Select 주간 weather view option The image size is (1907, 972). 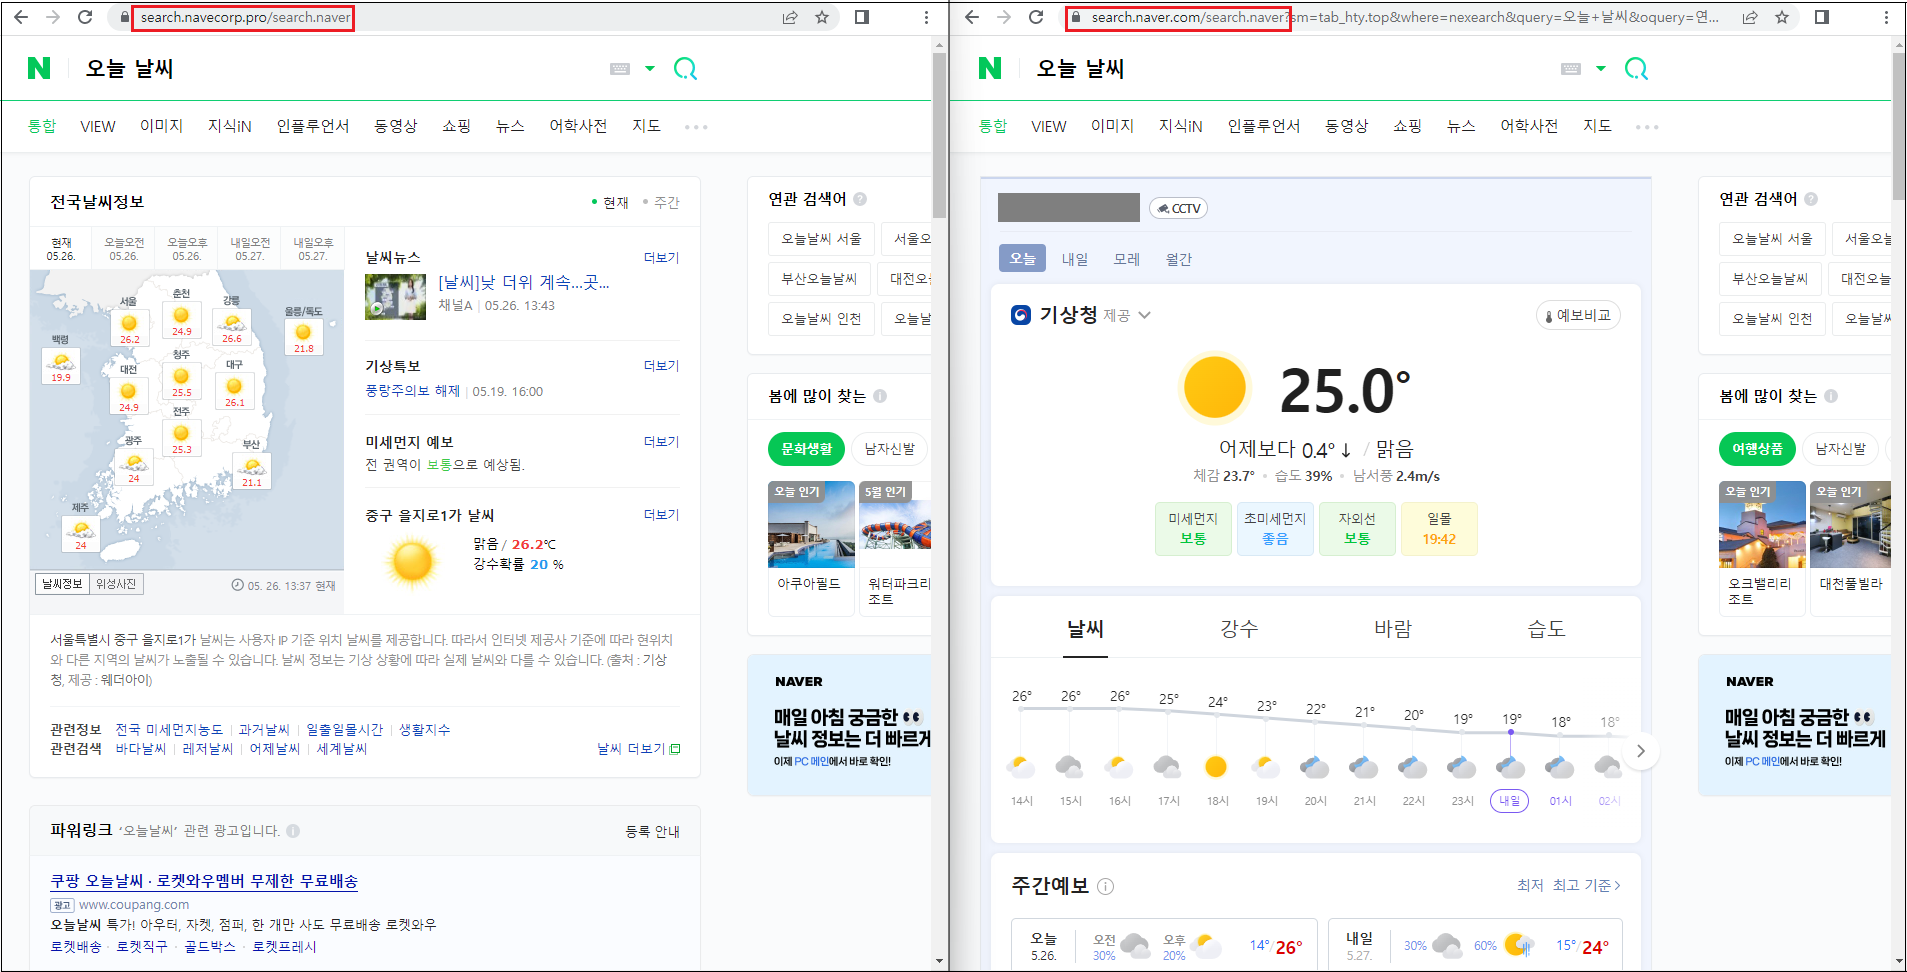tap(661, 202)
